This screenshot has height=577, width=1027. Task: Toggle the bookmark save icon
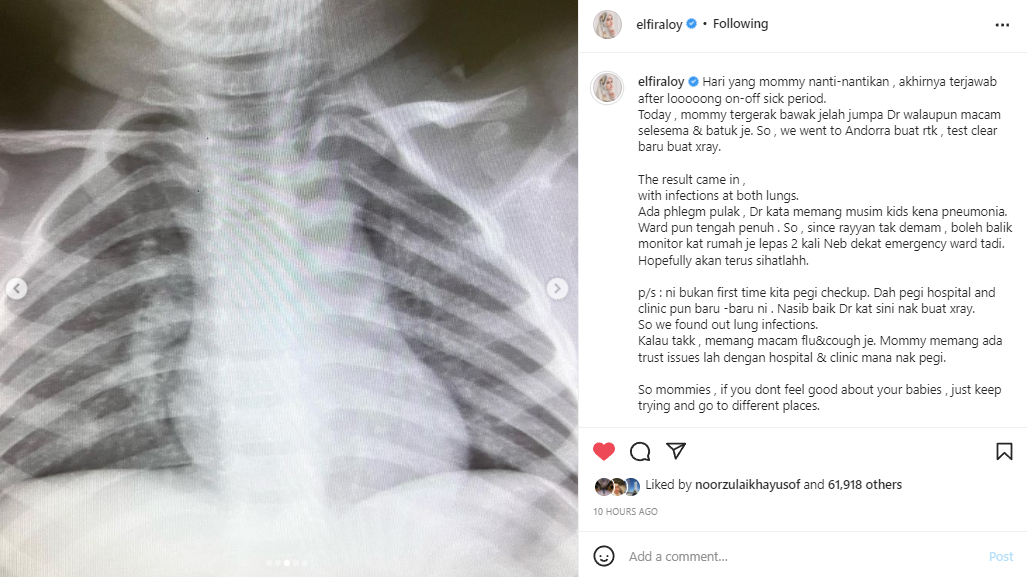1004,451
